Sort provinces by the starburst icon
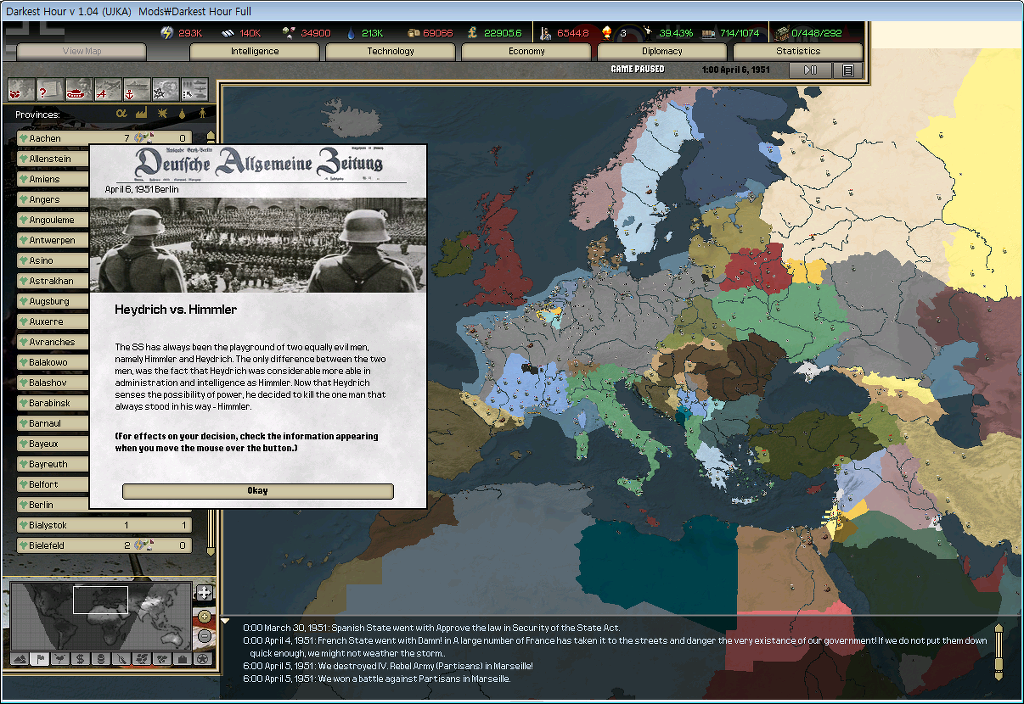The height and width of the screenshot is (704, 1024). tap(162, 114)
